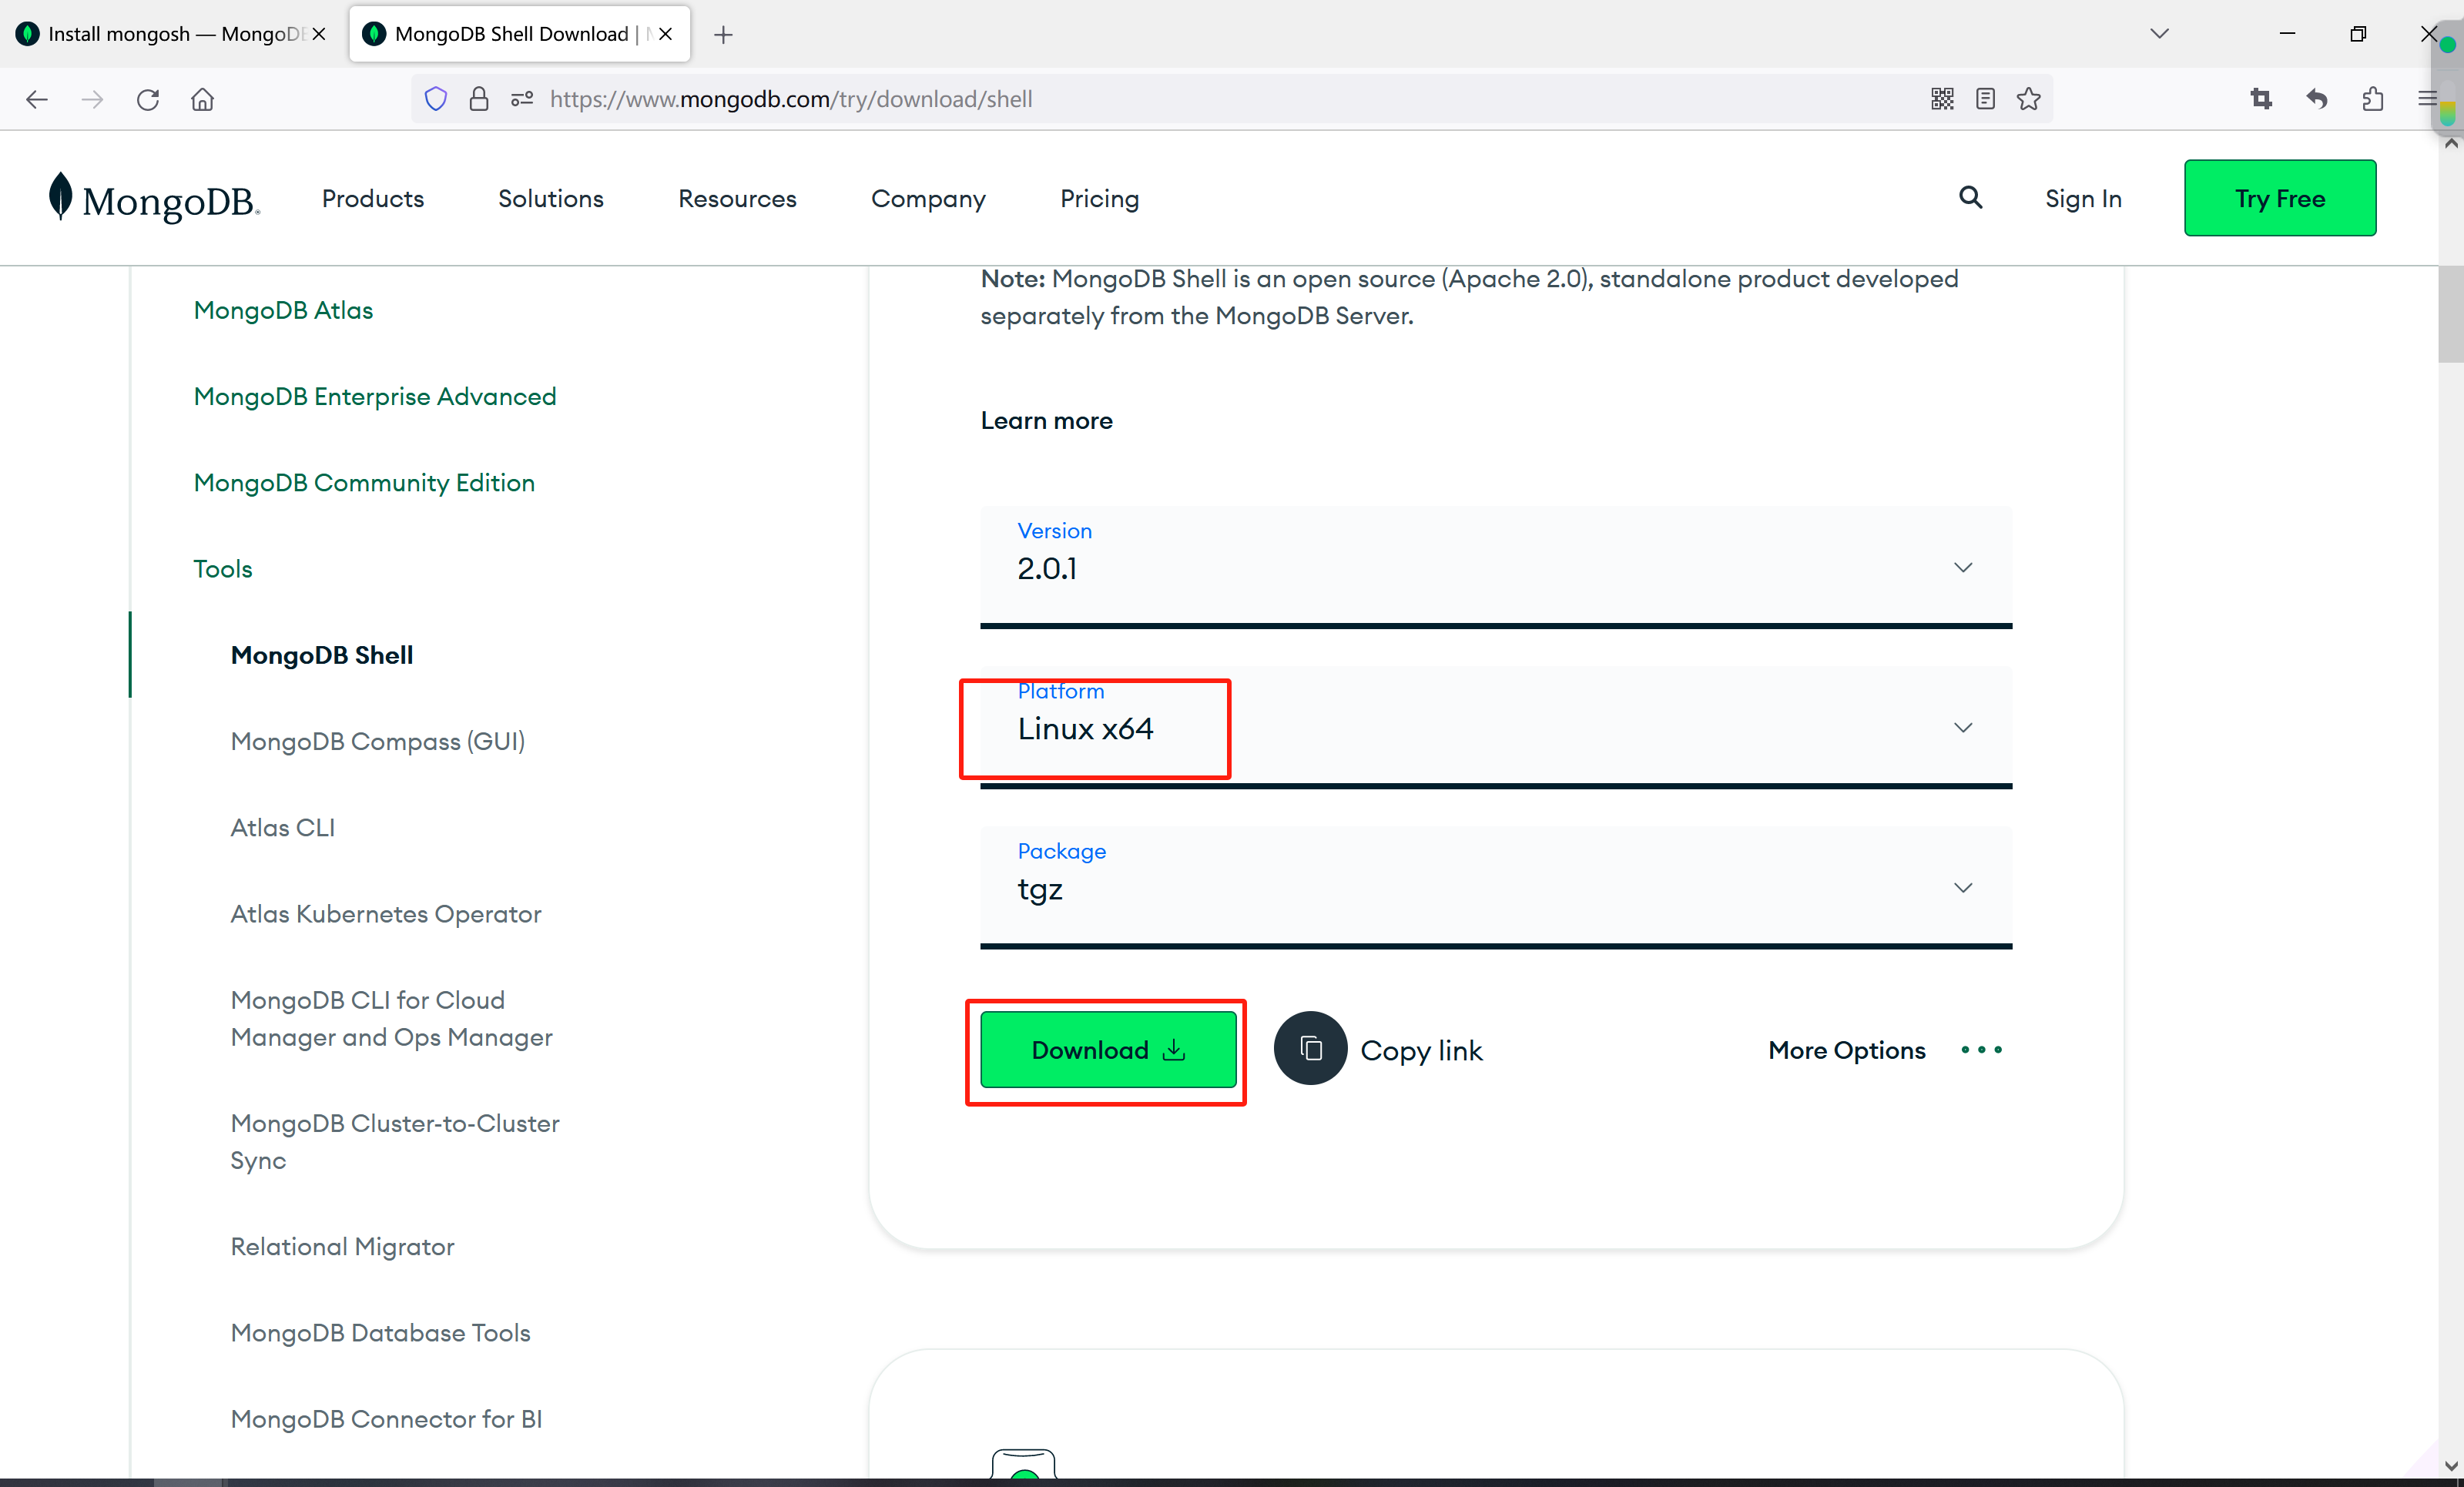This screenshot has height=1487, width=2464.
Task: Open MongoDB Compass (GUI) sidebar item
Action: point(378,742)
